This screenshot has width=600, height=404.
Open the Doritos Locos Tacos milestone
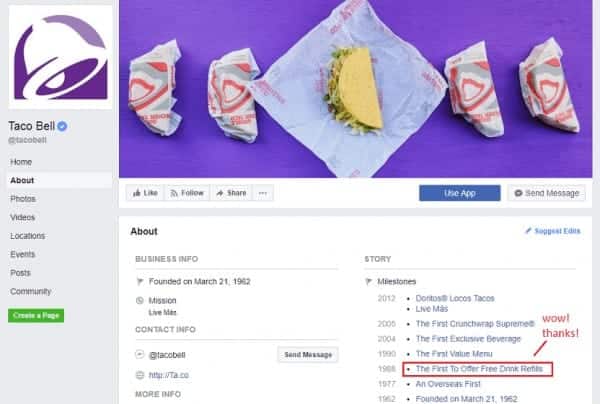(455, 298)
